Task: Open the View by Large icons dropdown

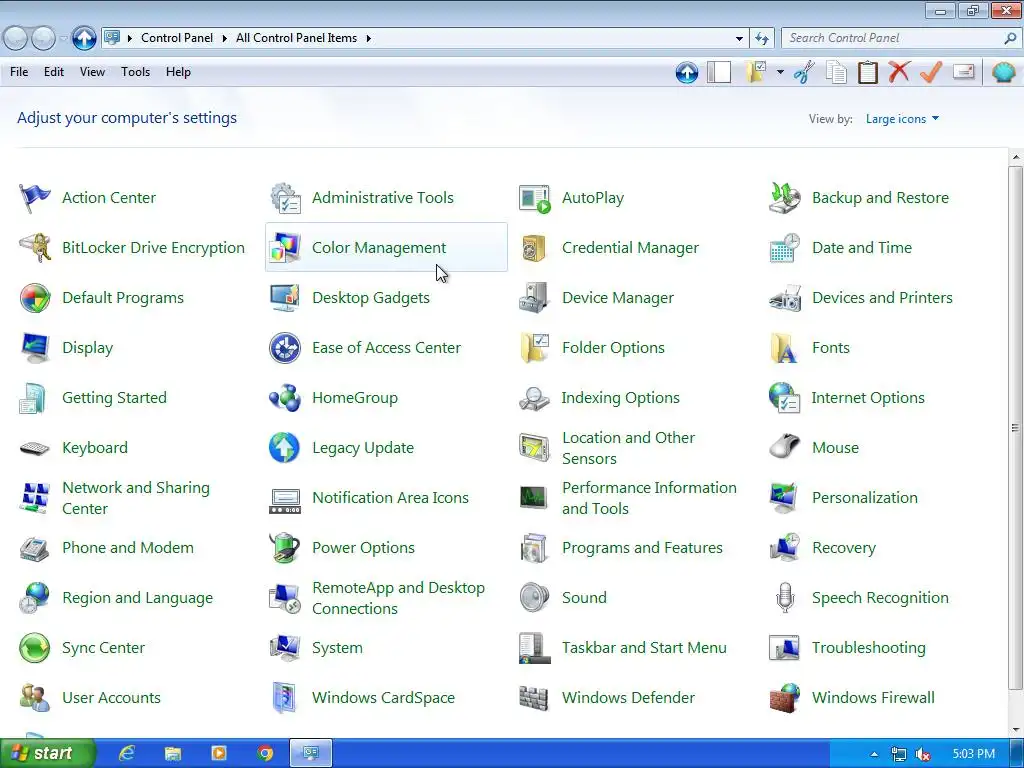Action: [902, 119]
